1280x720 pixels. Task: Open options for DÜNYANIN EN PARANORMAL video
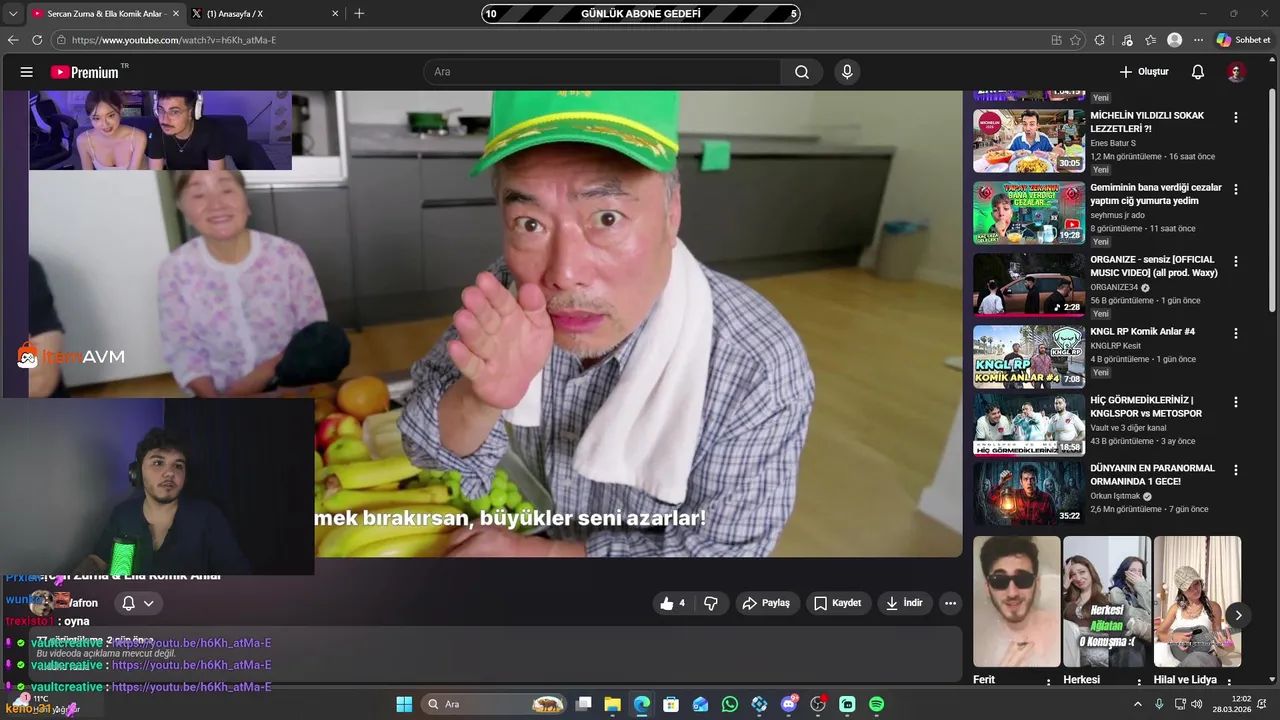point(1236,470)
